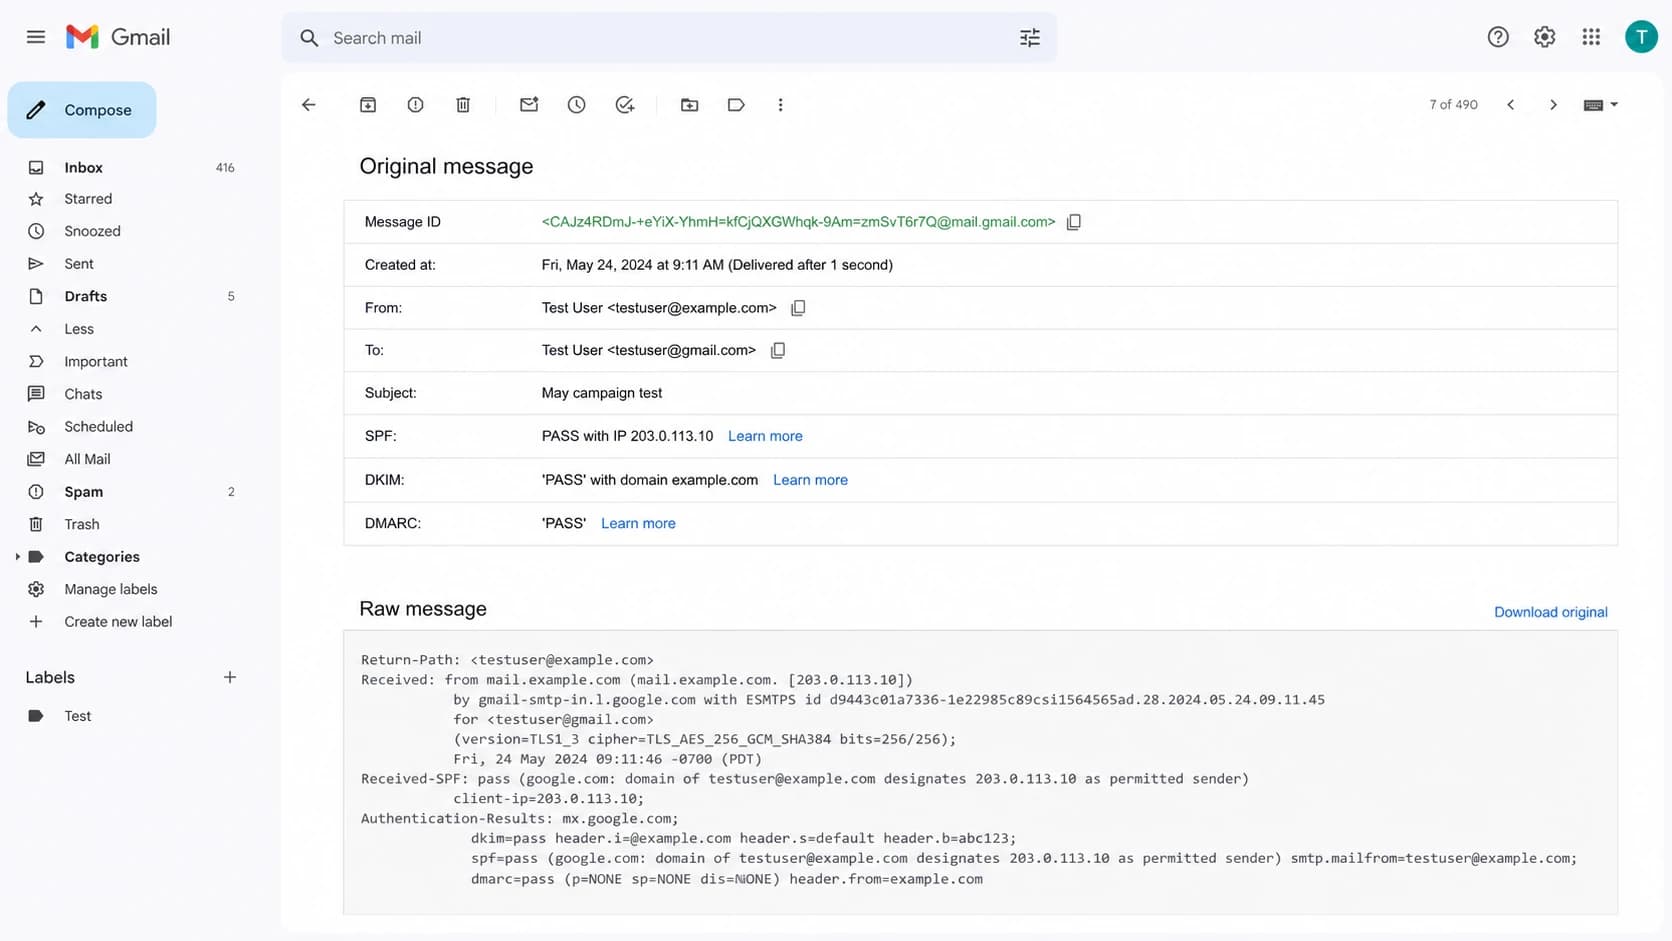Click the Message ID link
This screenshot has width=1672, height=941.
pyautogui.click(x=798, y=222)
